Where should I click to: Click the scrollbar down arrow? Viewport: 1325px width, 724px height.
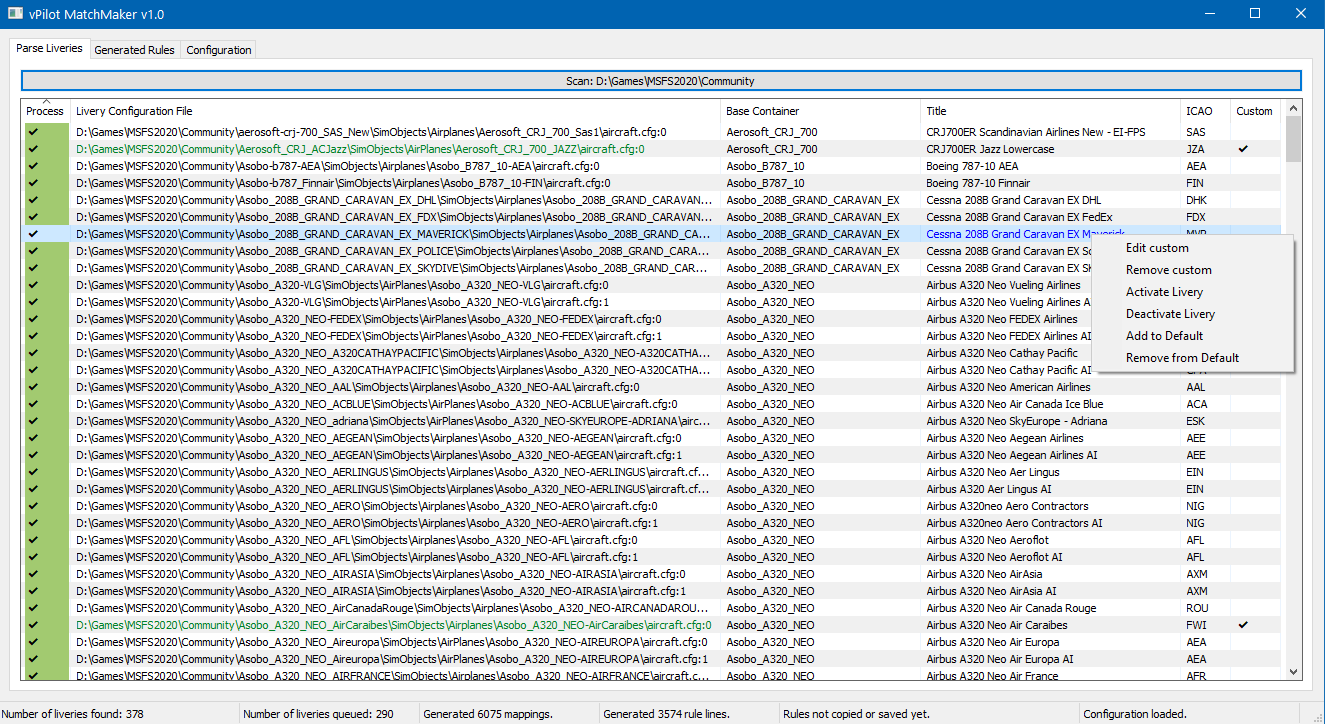click(x=1293, y=672)
